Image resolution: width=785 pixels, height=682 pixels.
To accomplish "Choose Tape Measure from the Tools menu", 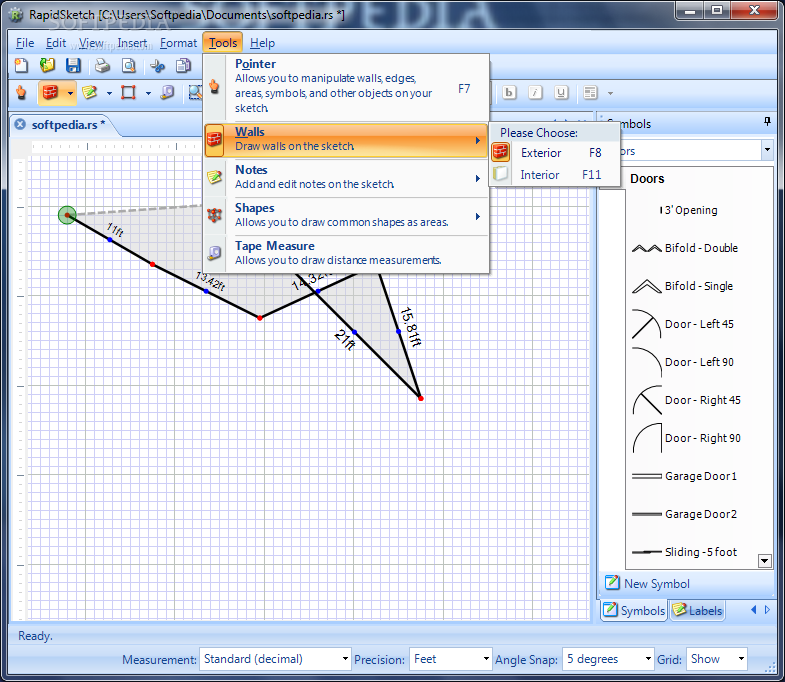I will tap(346, 253).
